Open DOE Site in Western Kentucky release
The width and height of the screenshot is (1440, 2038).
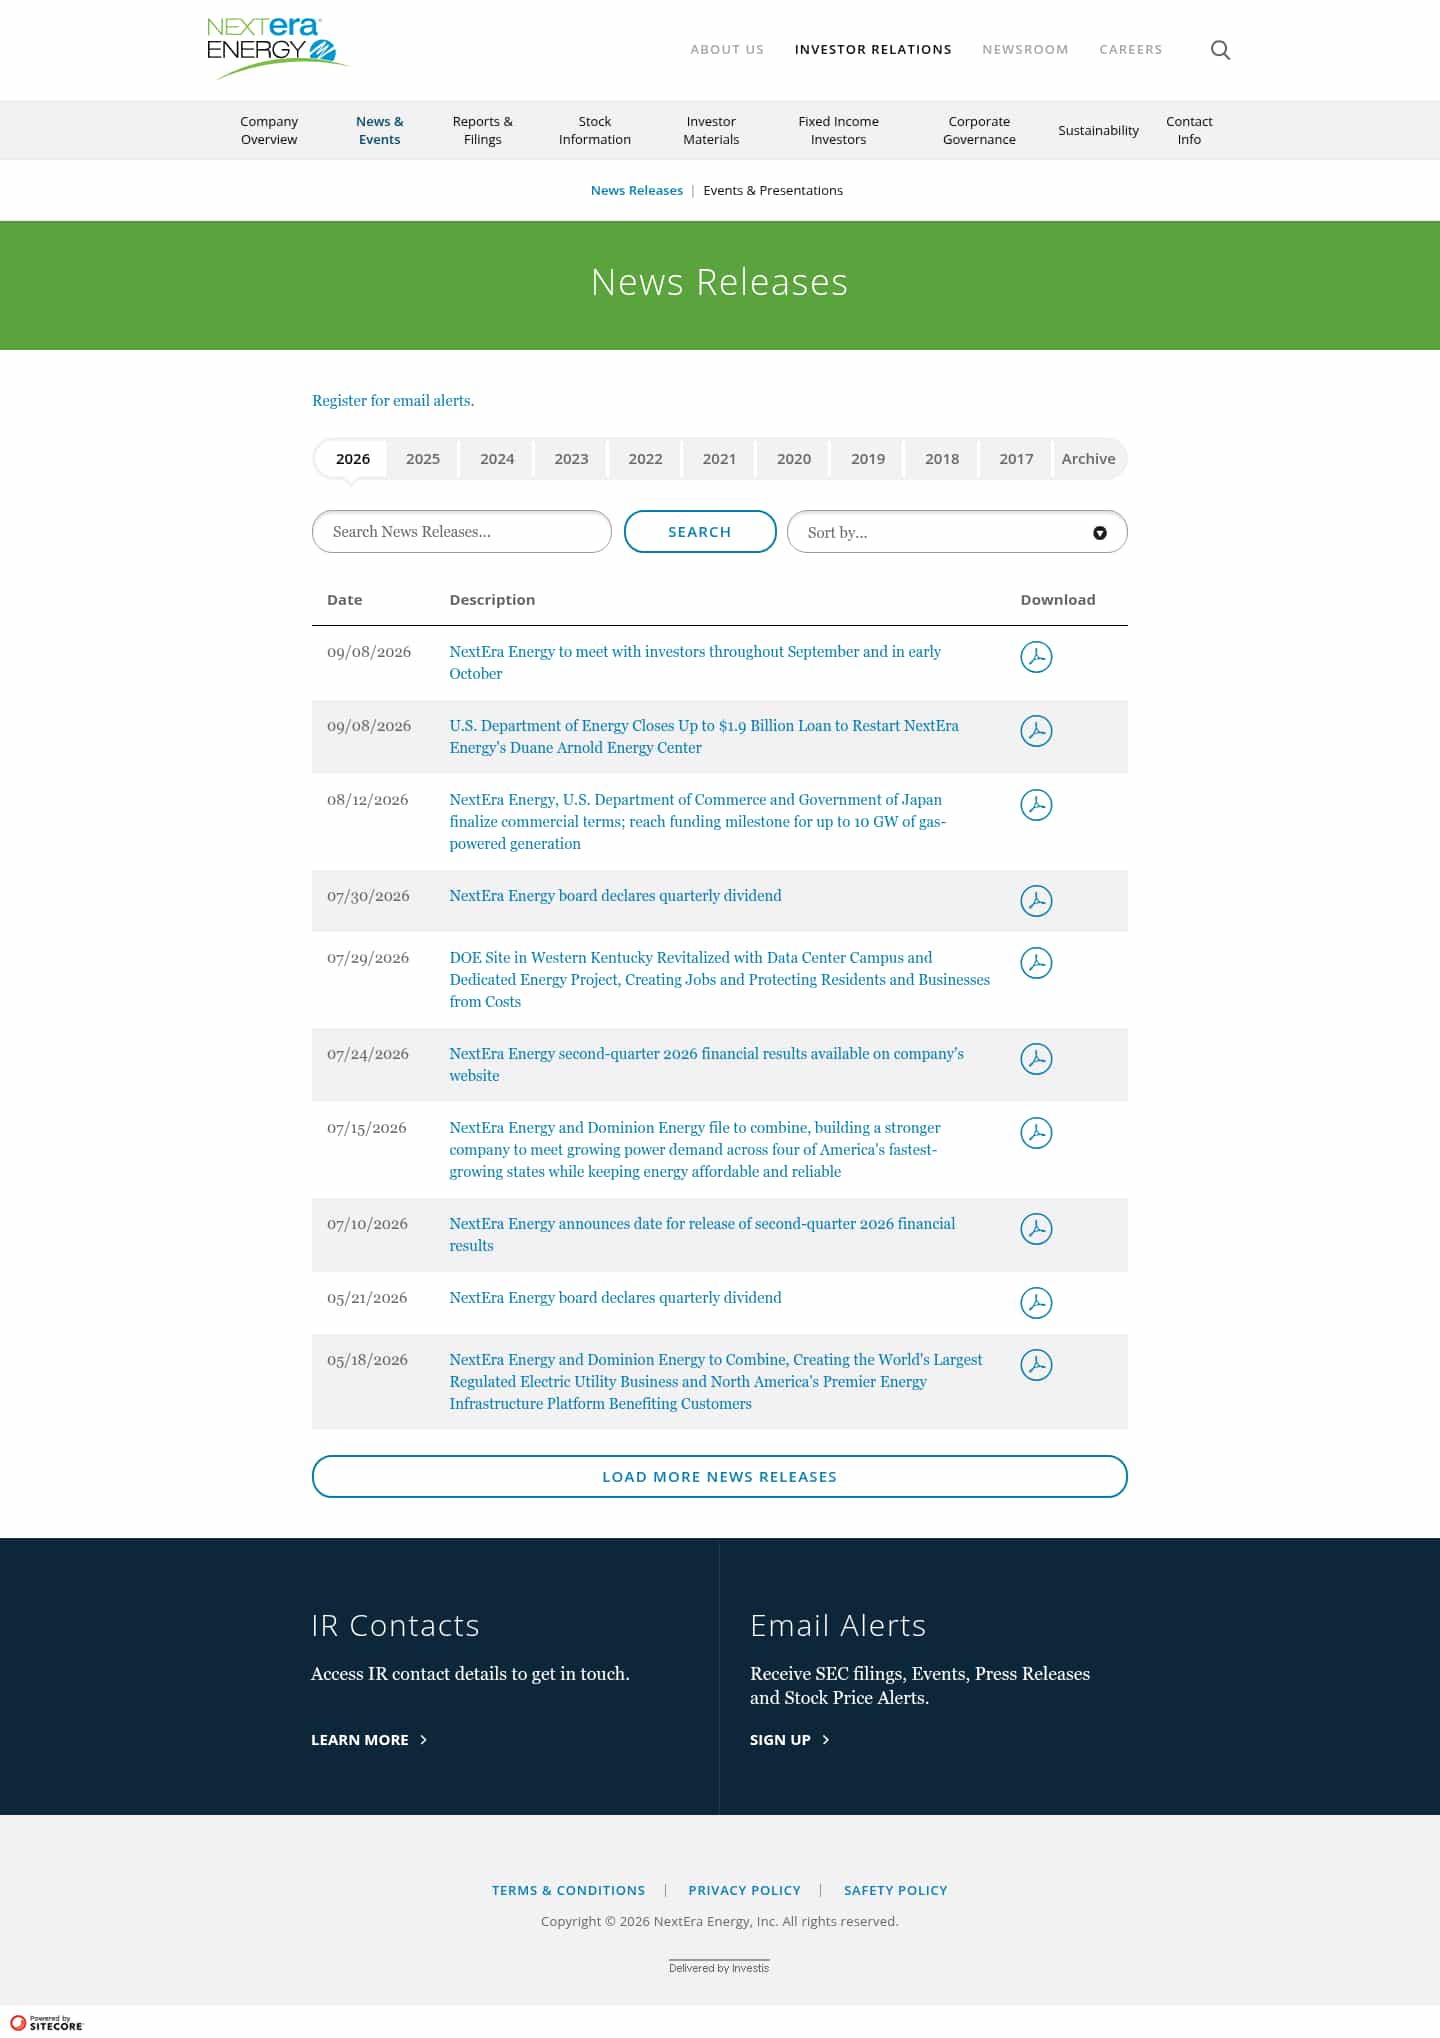point(719,979)
